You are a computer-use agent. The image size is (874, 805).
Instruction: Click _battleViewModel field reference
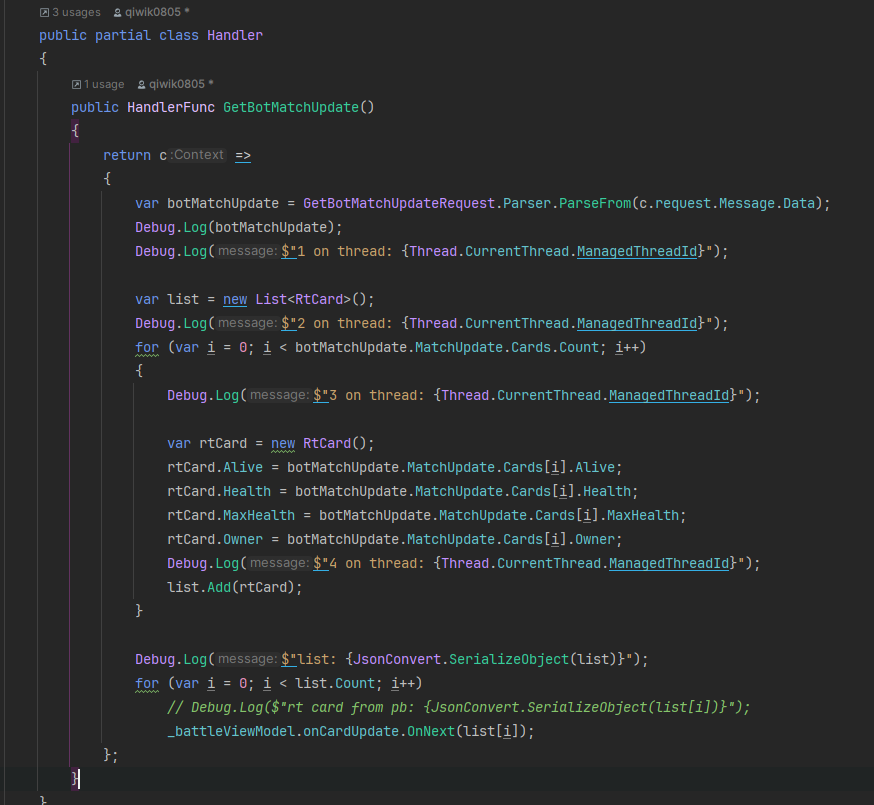click(231, 730)
